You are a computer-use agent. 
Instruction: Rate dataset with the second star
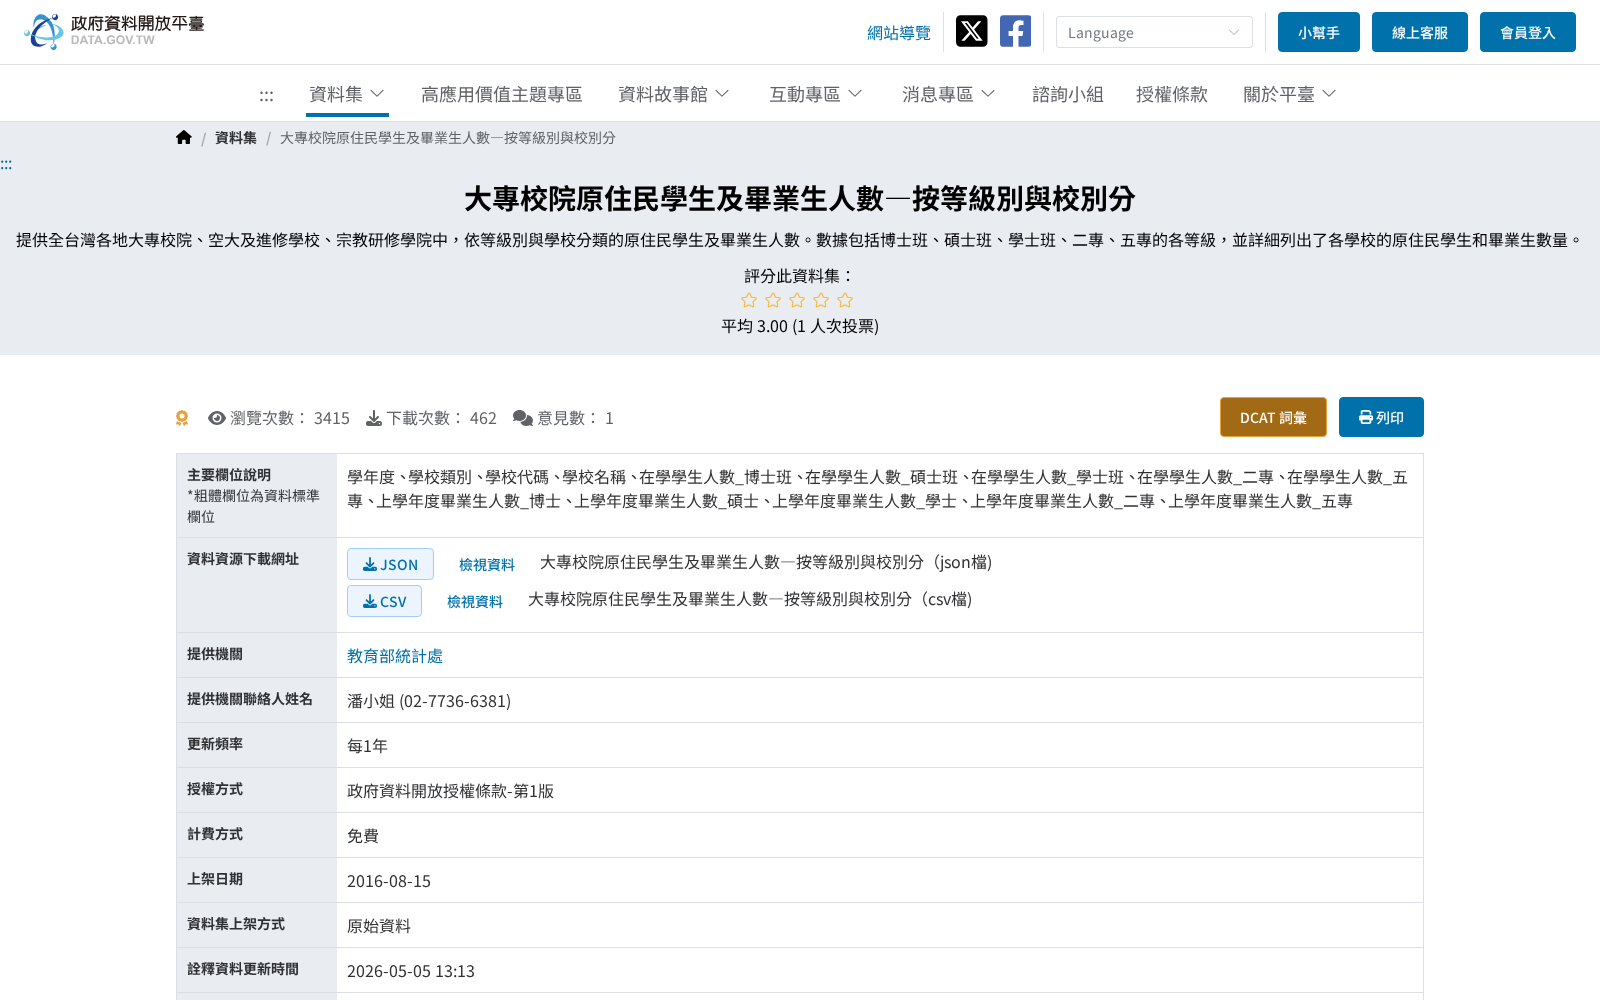pyautogui.click(x=773, y=300)
